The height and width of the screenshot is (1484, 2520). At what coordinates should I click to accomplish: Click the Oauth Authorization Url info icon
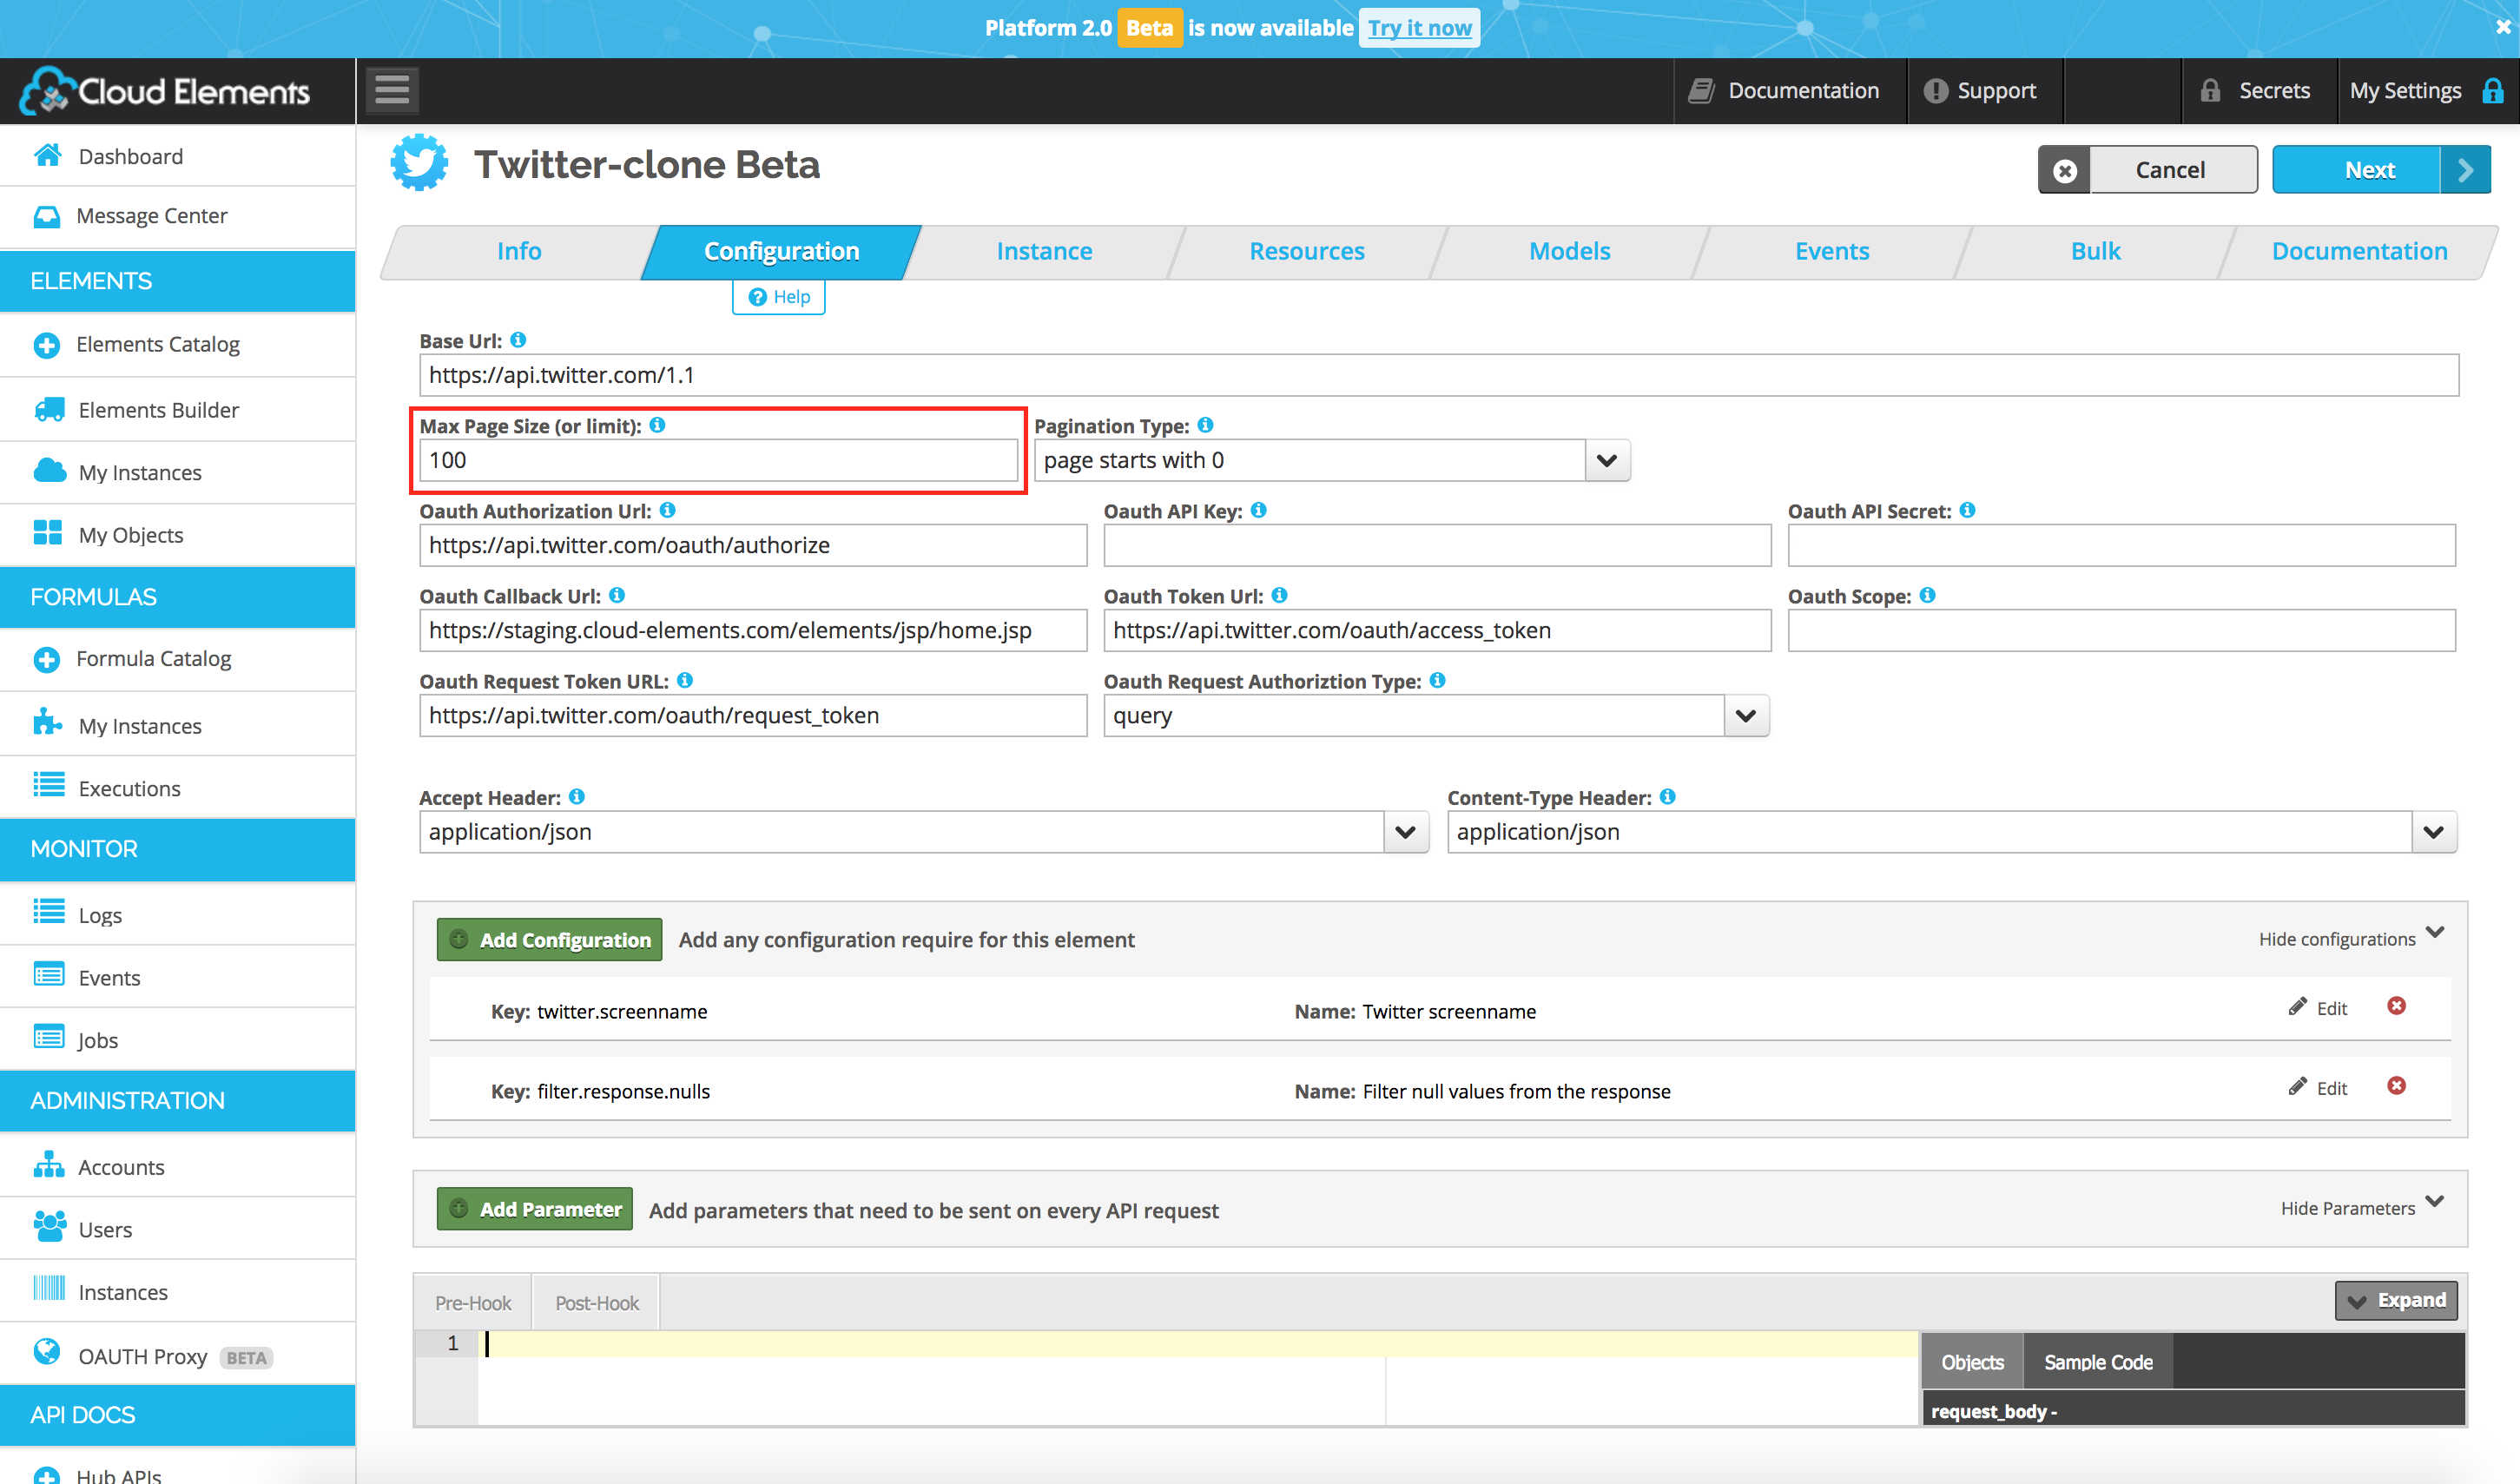(x=667, y=510)
